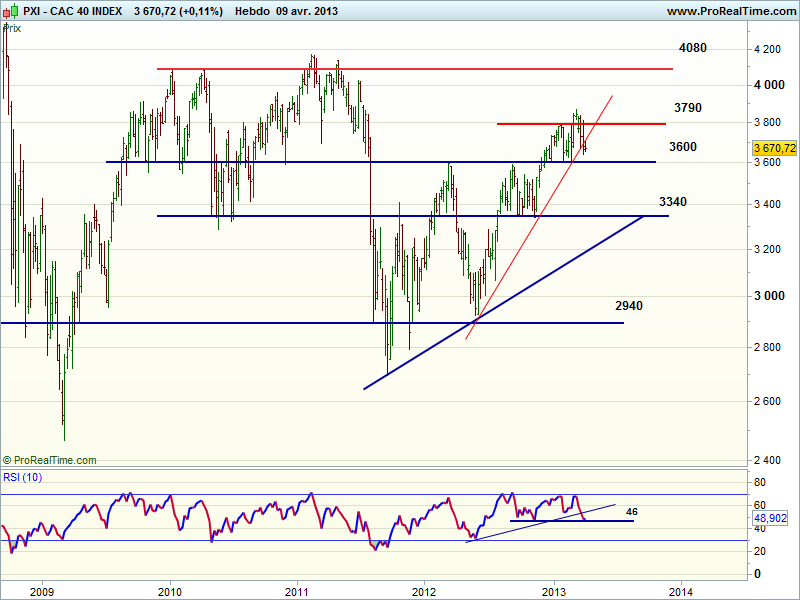
Task: Select the 4080 resistance level label
Action: [692, 48]
